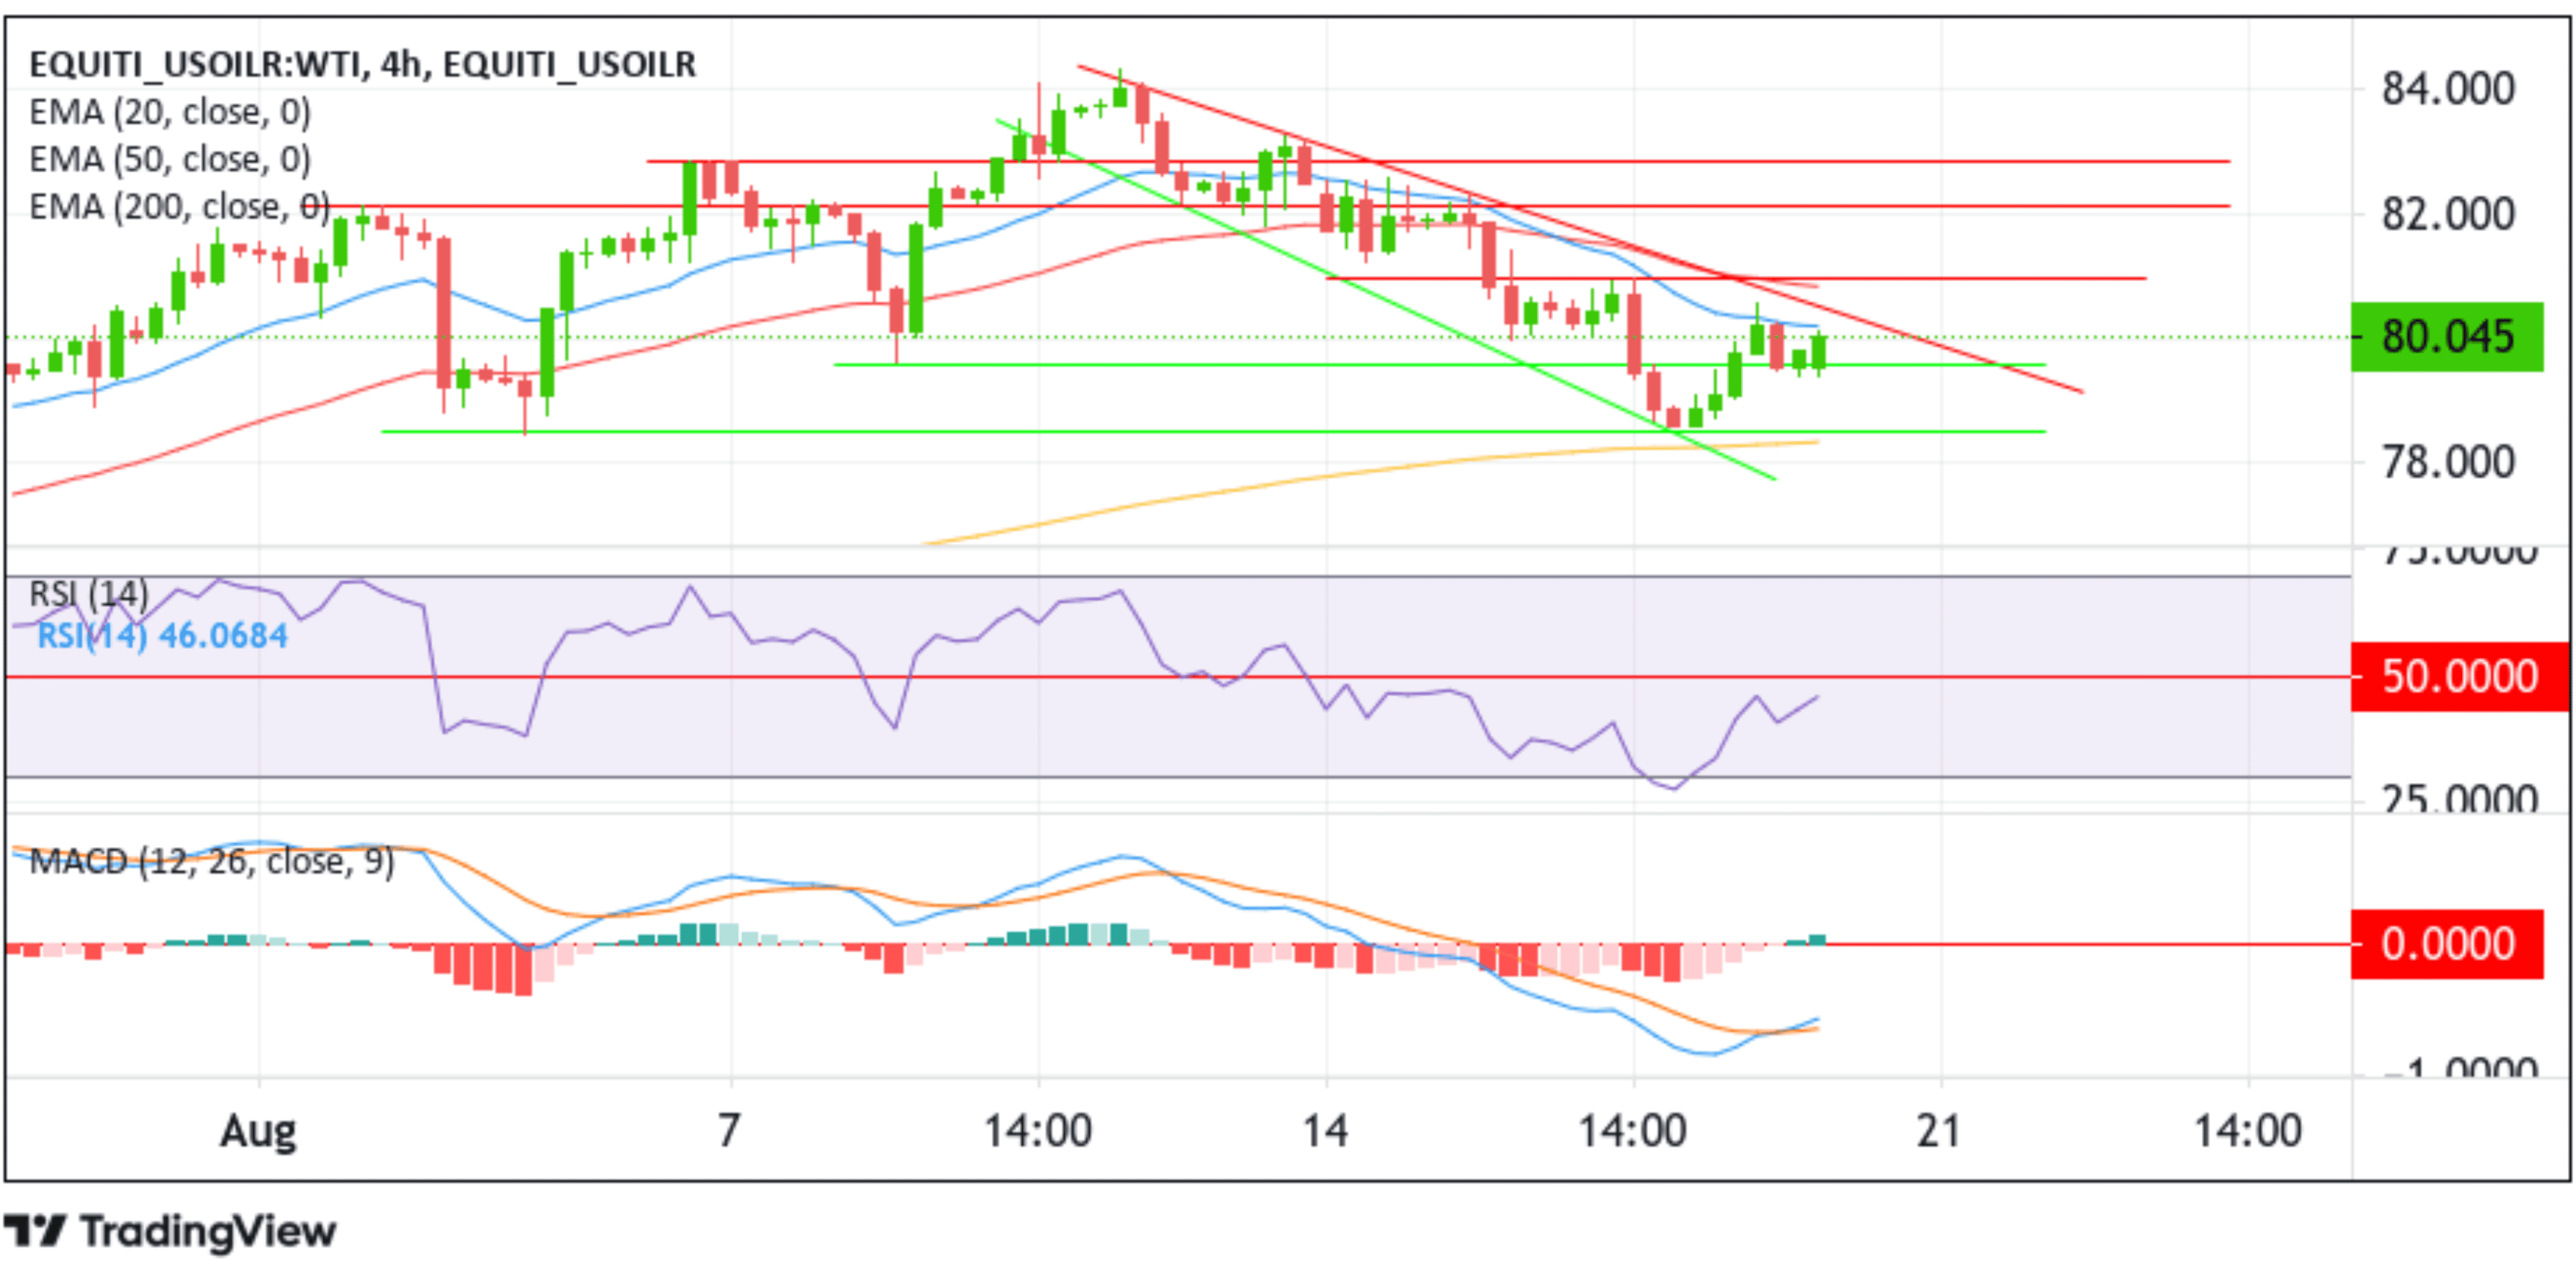Screen dimensions: 2576x1274
Task: Select the EMA (20, close, 0) legend
Action: point(170,112)
